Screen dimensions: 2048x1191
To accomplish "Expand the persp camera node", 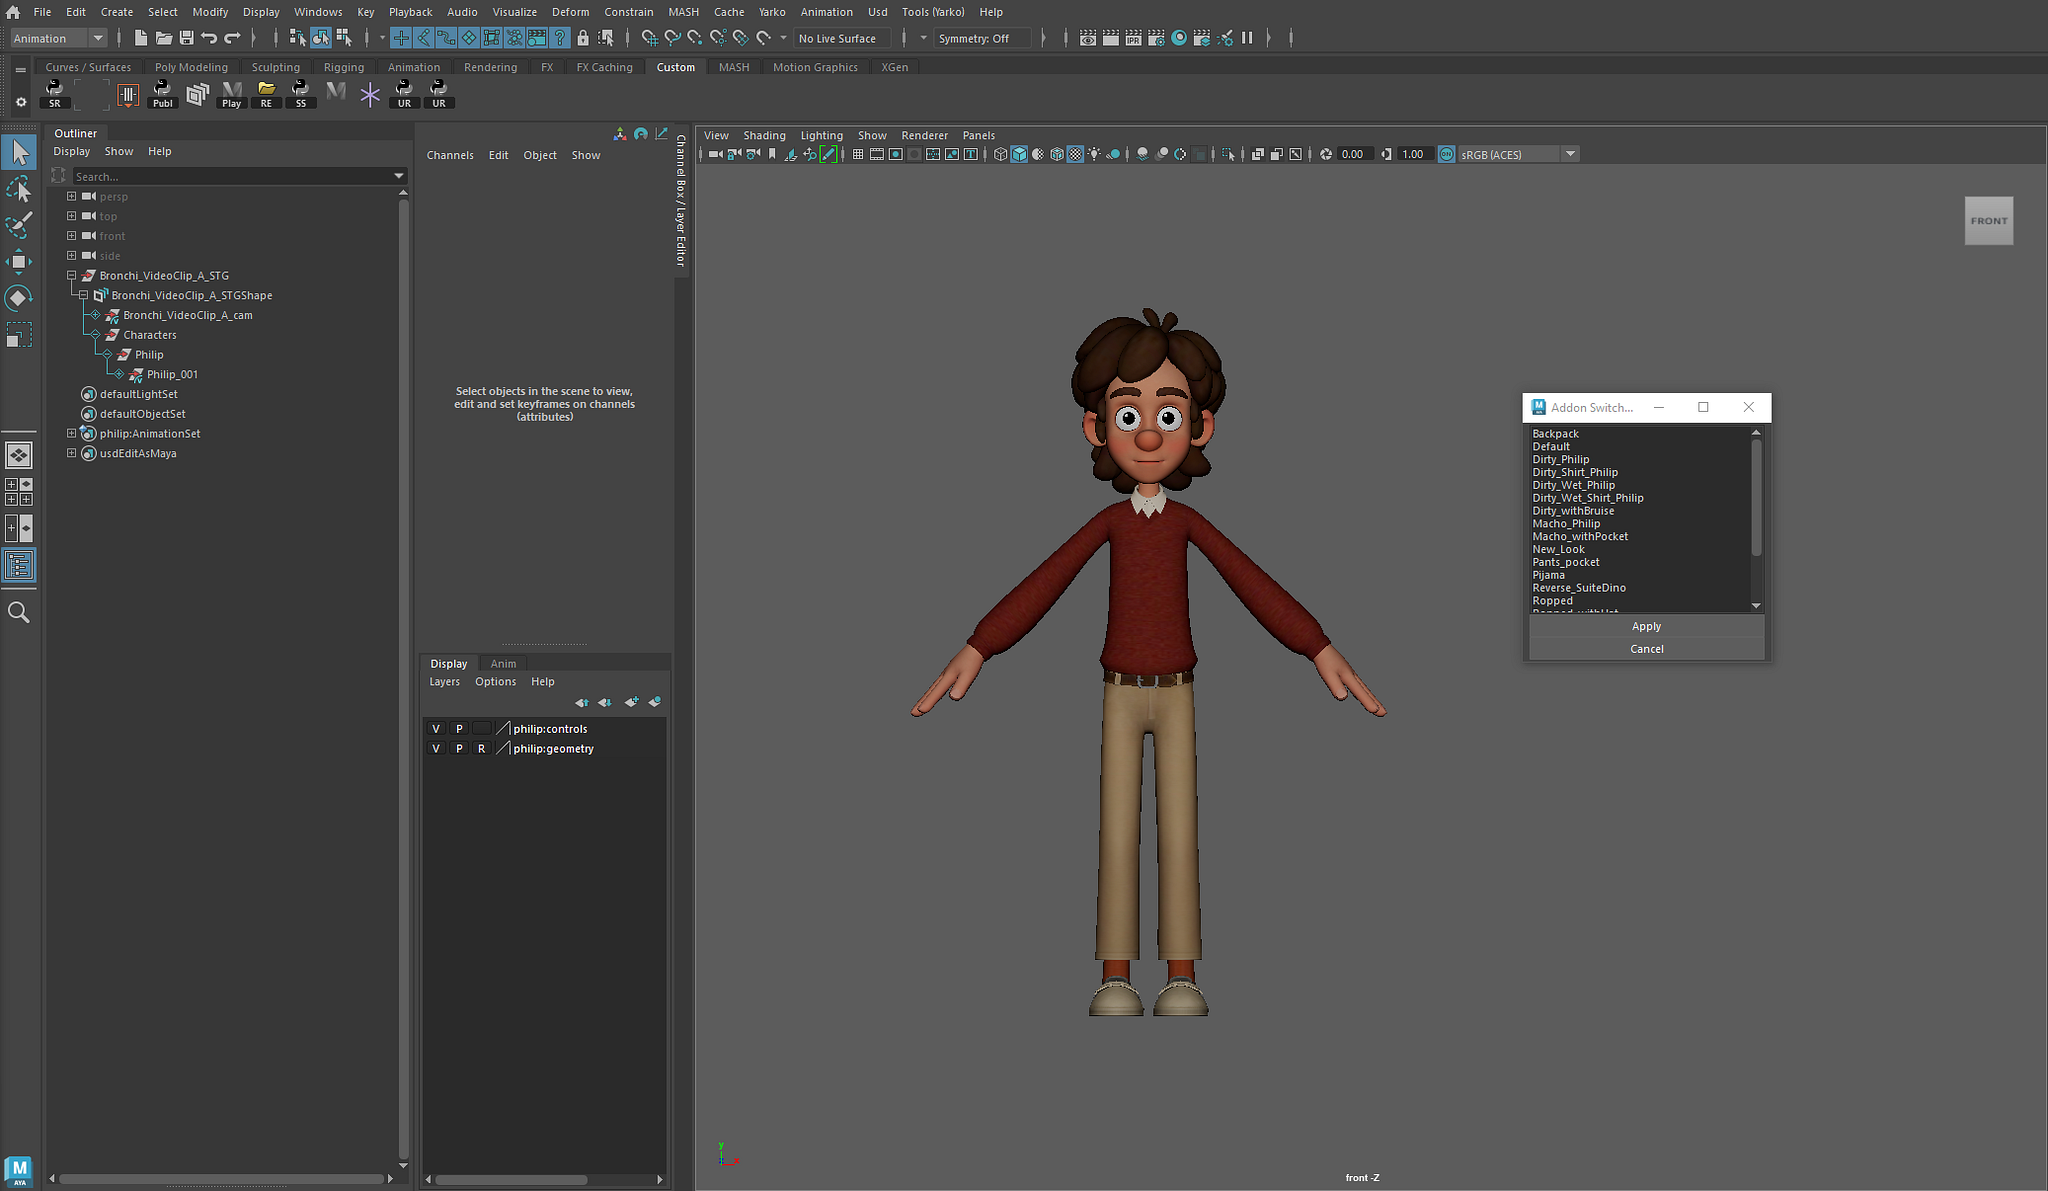I will [71, 196].
